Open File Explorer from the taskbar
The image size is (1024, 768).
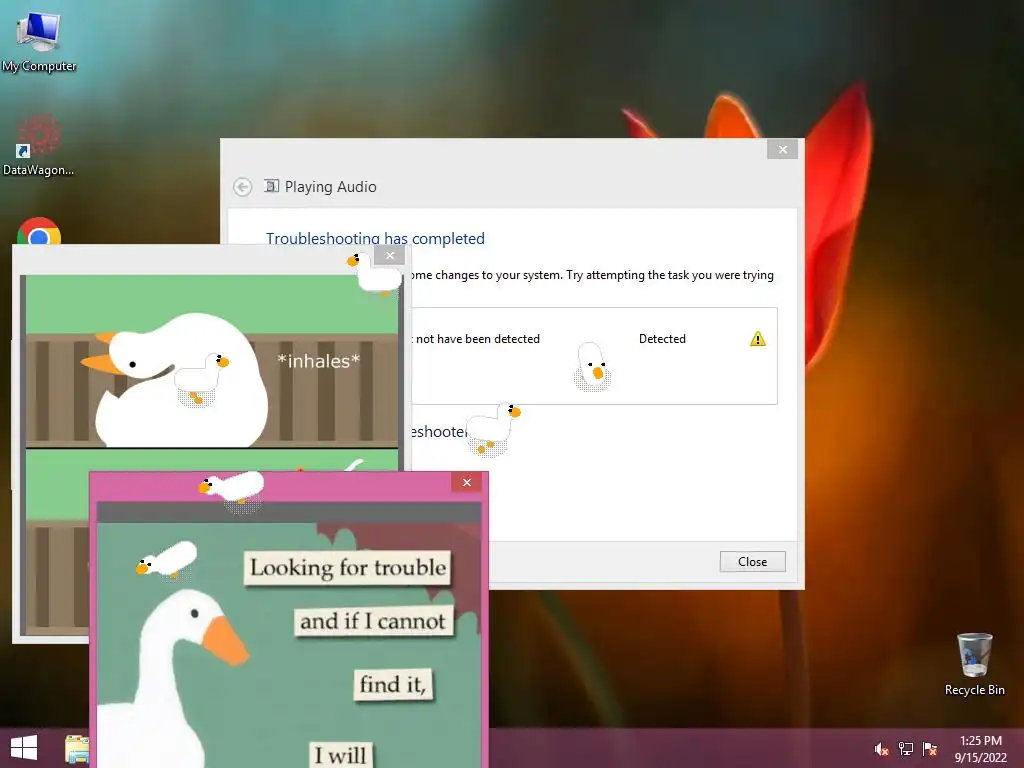(76, 748)
